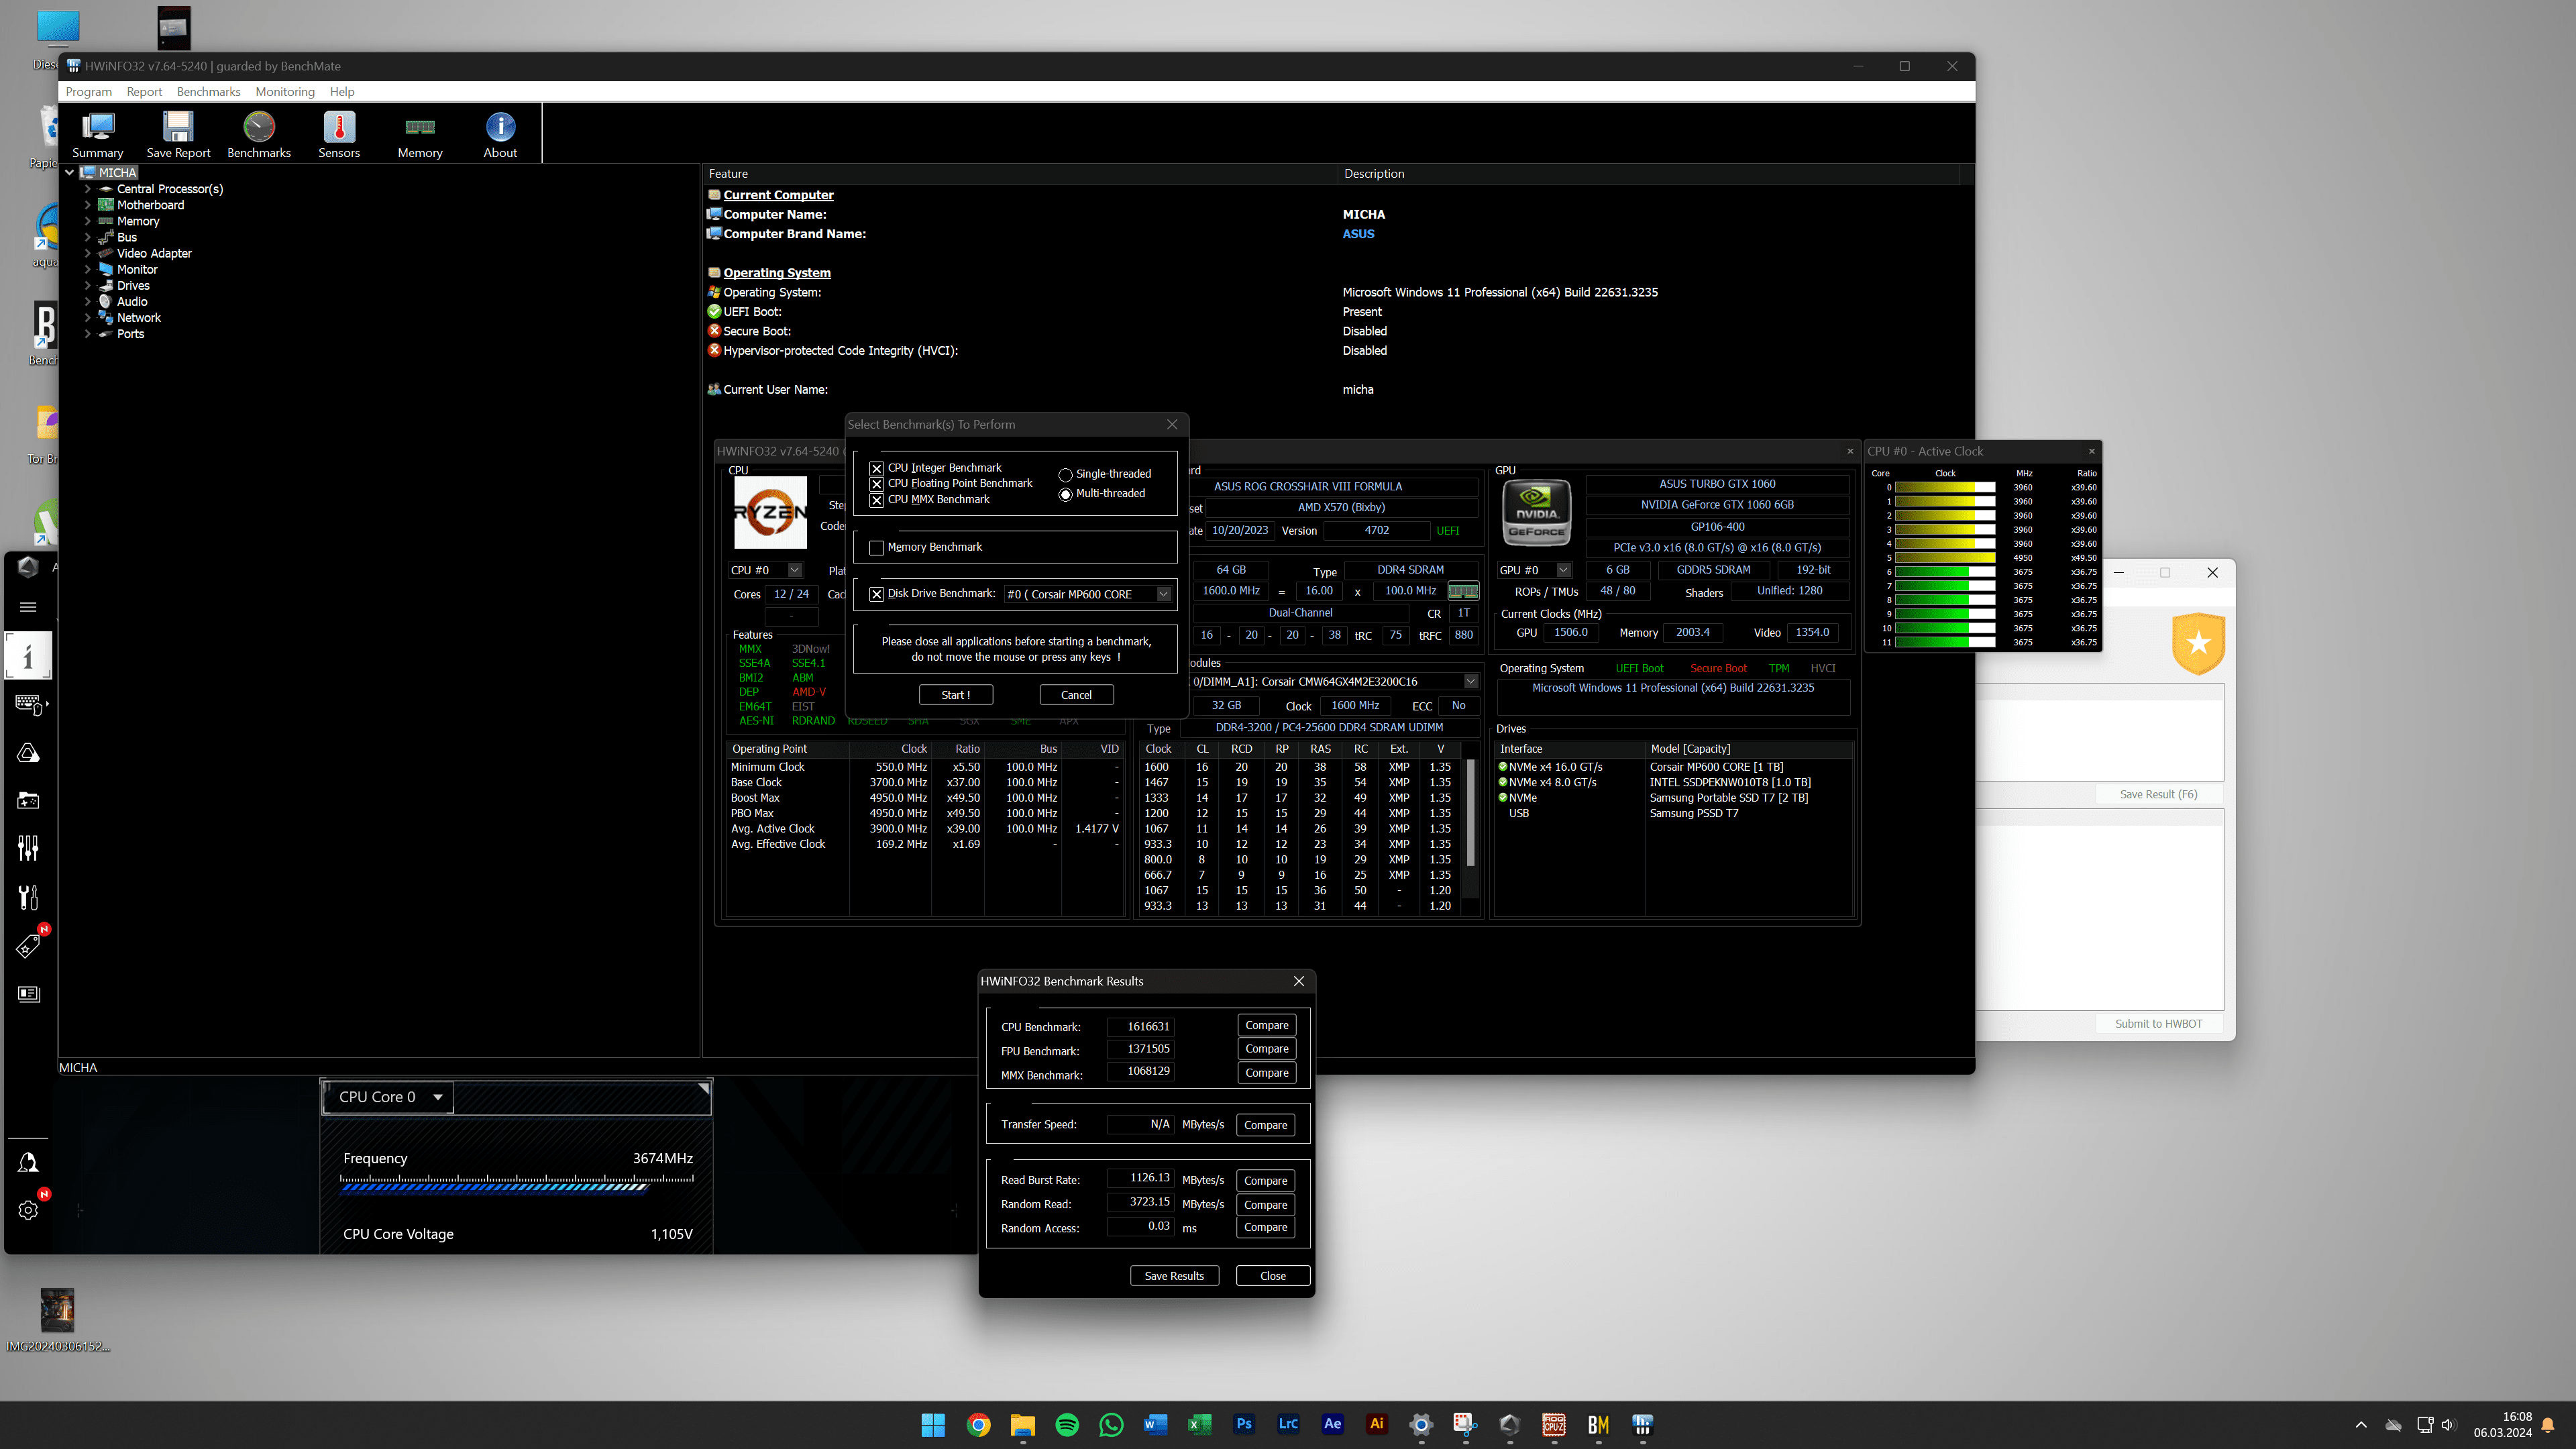Screen dimensions: 2576x1449
Task: Uncheck CPU Integer Benchmark
Action: [876, 468]
